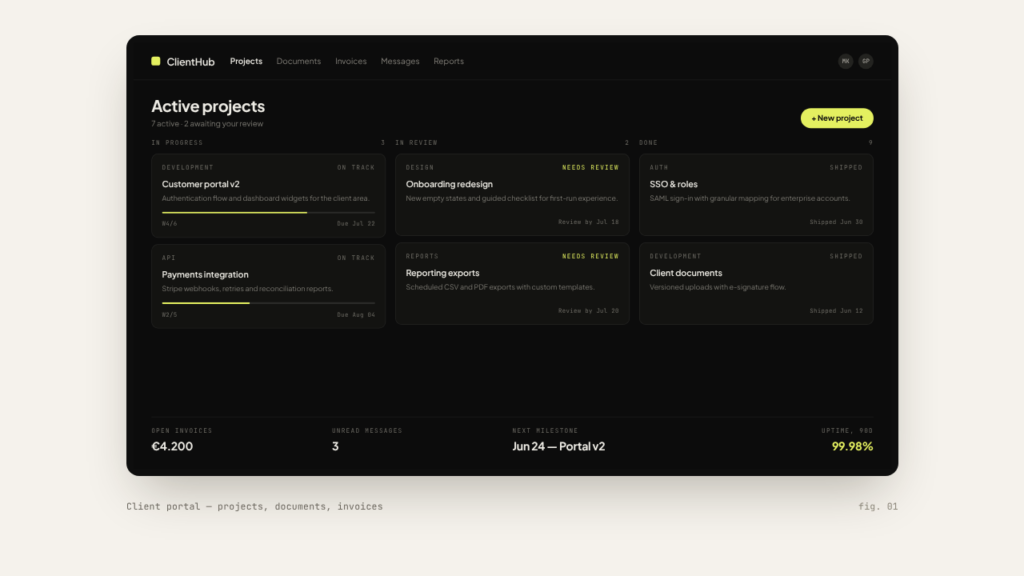Screen dimensions: 1024x576
Task: Click the Done column header
Action: [648, 142]
